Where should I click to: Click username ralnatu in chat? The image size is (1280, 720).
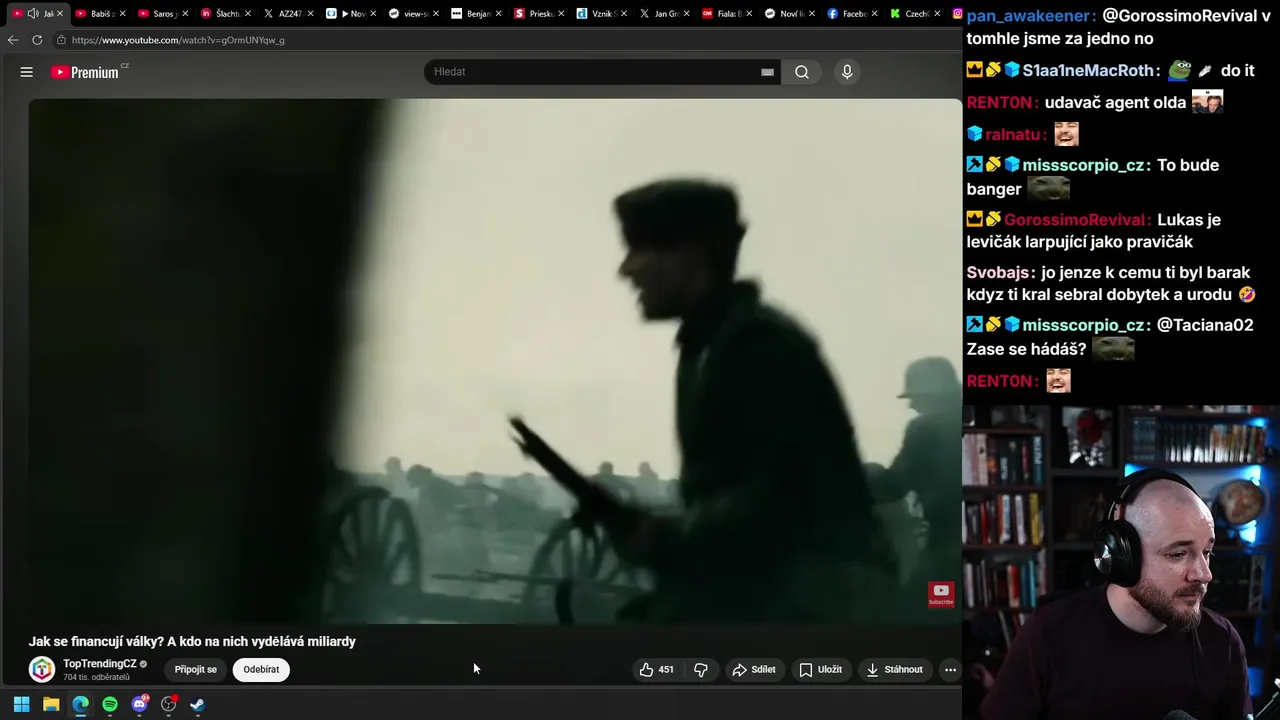[1015, 135]
